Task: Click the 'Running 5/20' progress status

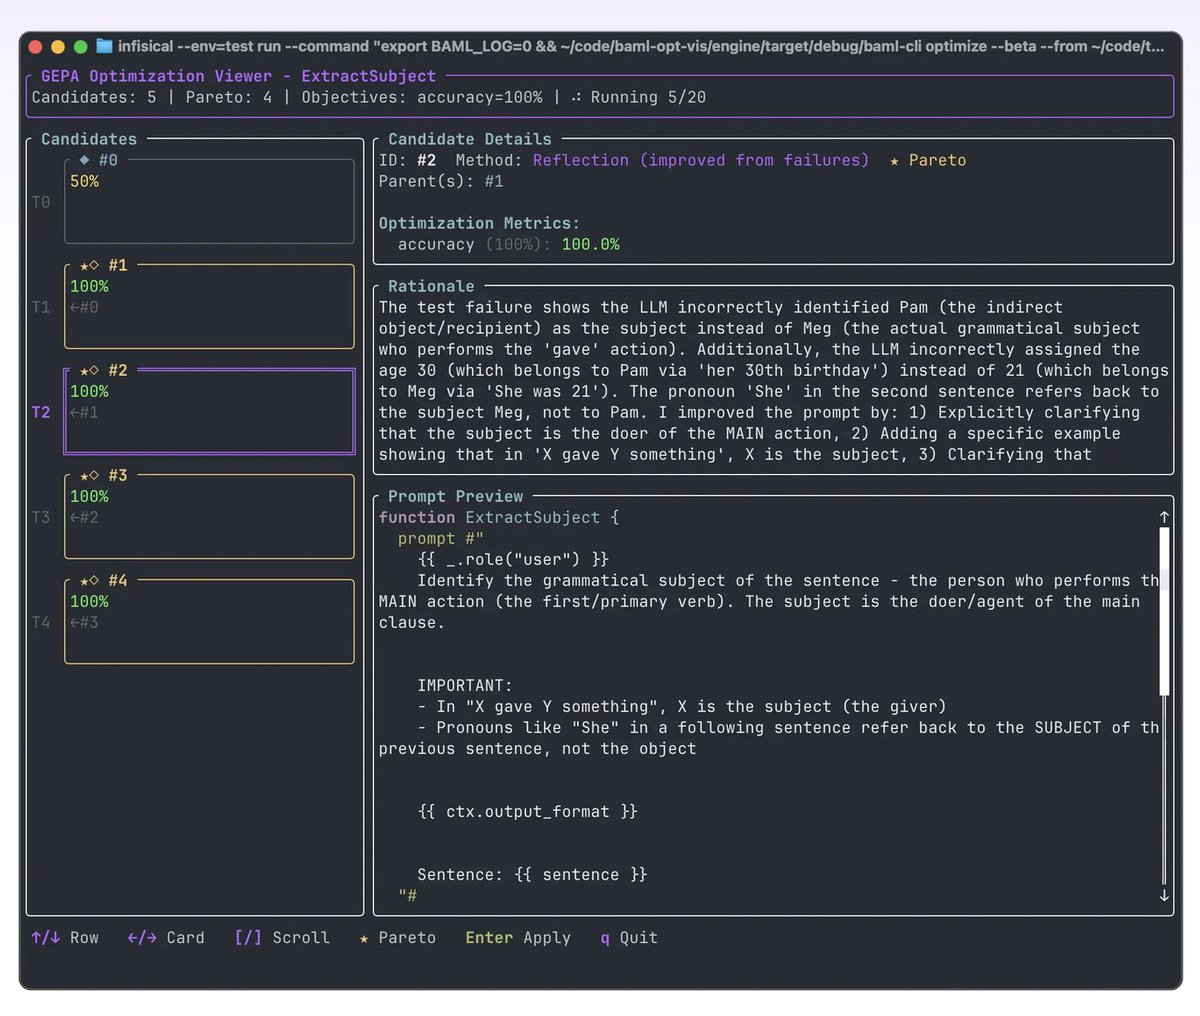Action: pos(648,97)
